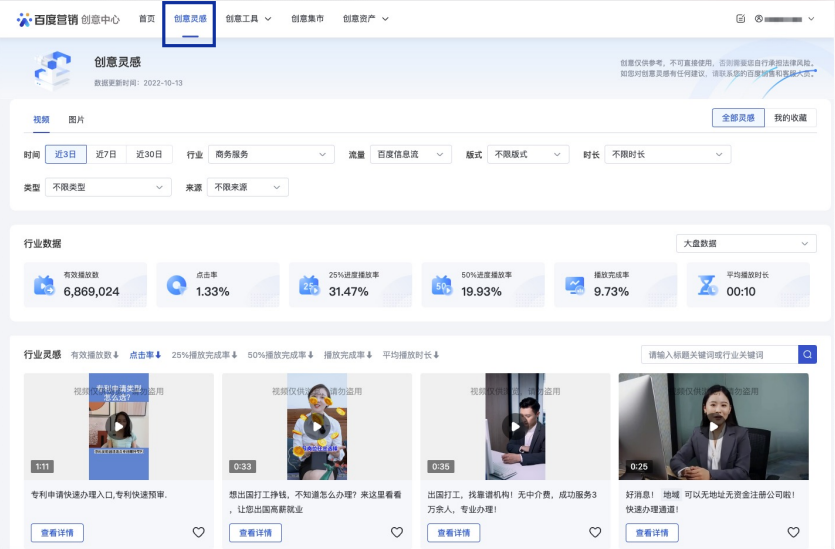Click the Baidu Marketing logo icon
The width and height of the screenshot is (835, 549).
coord(24,19)
